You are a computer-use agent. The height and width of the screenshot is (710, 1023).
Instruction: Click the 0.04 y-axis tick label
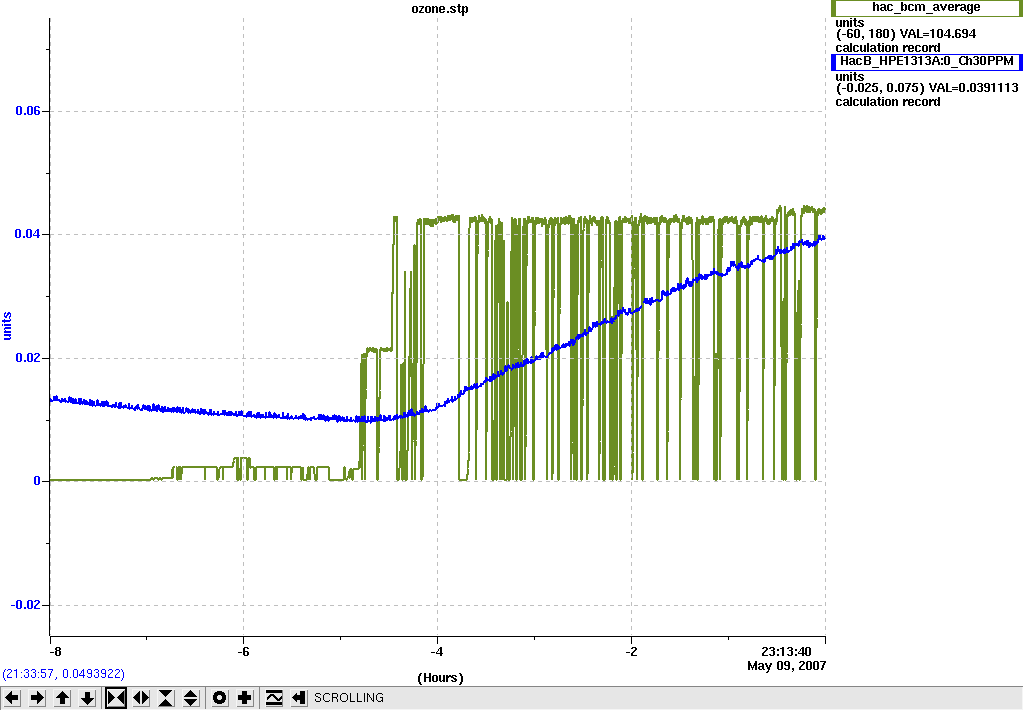coord(28,234)
